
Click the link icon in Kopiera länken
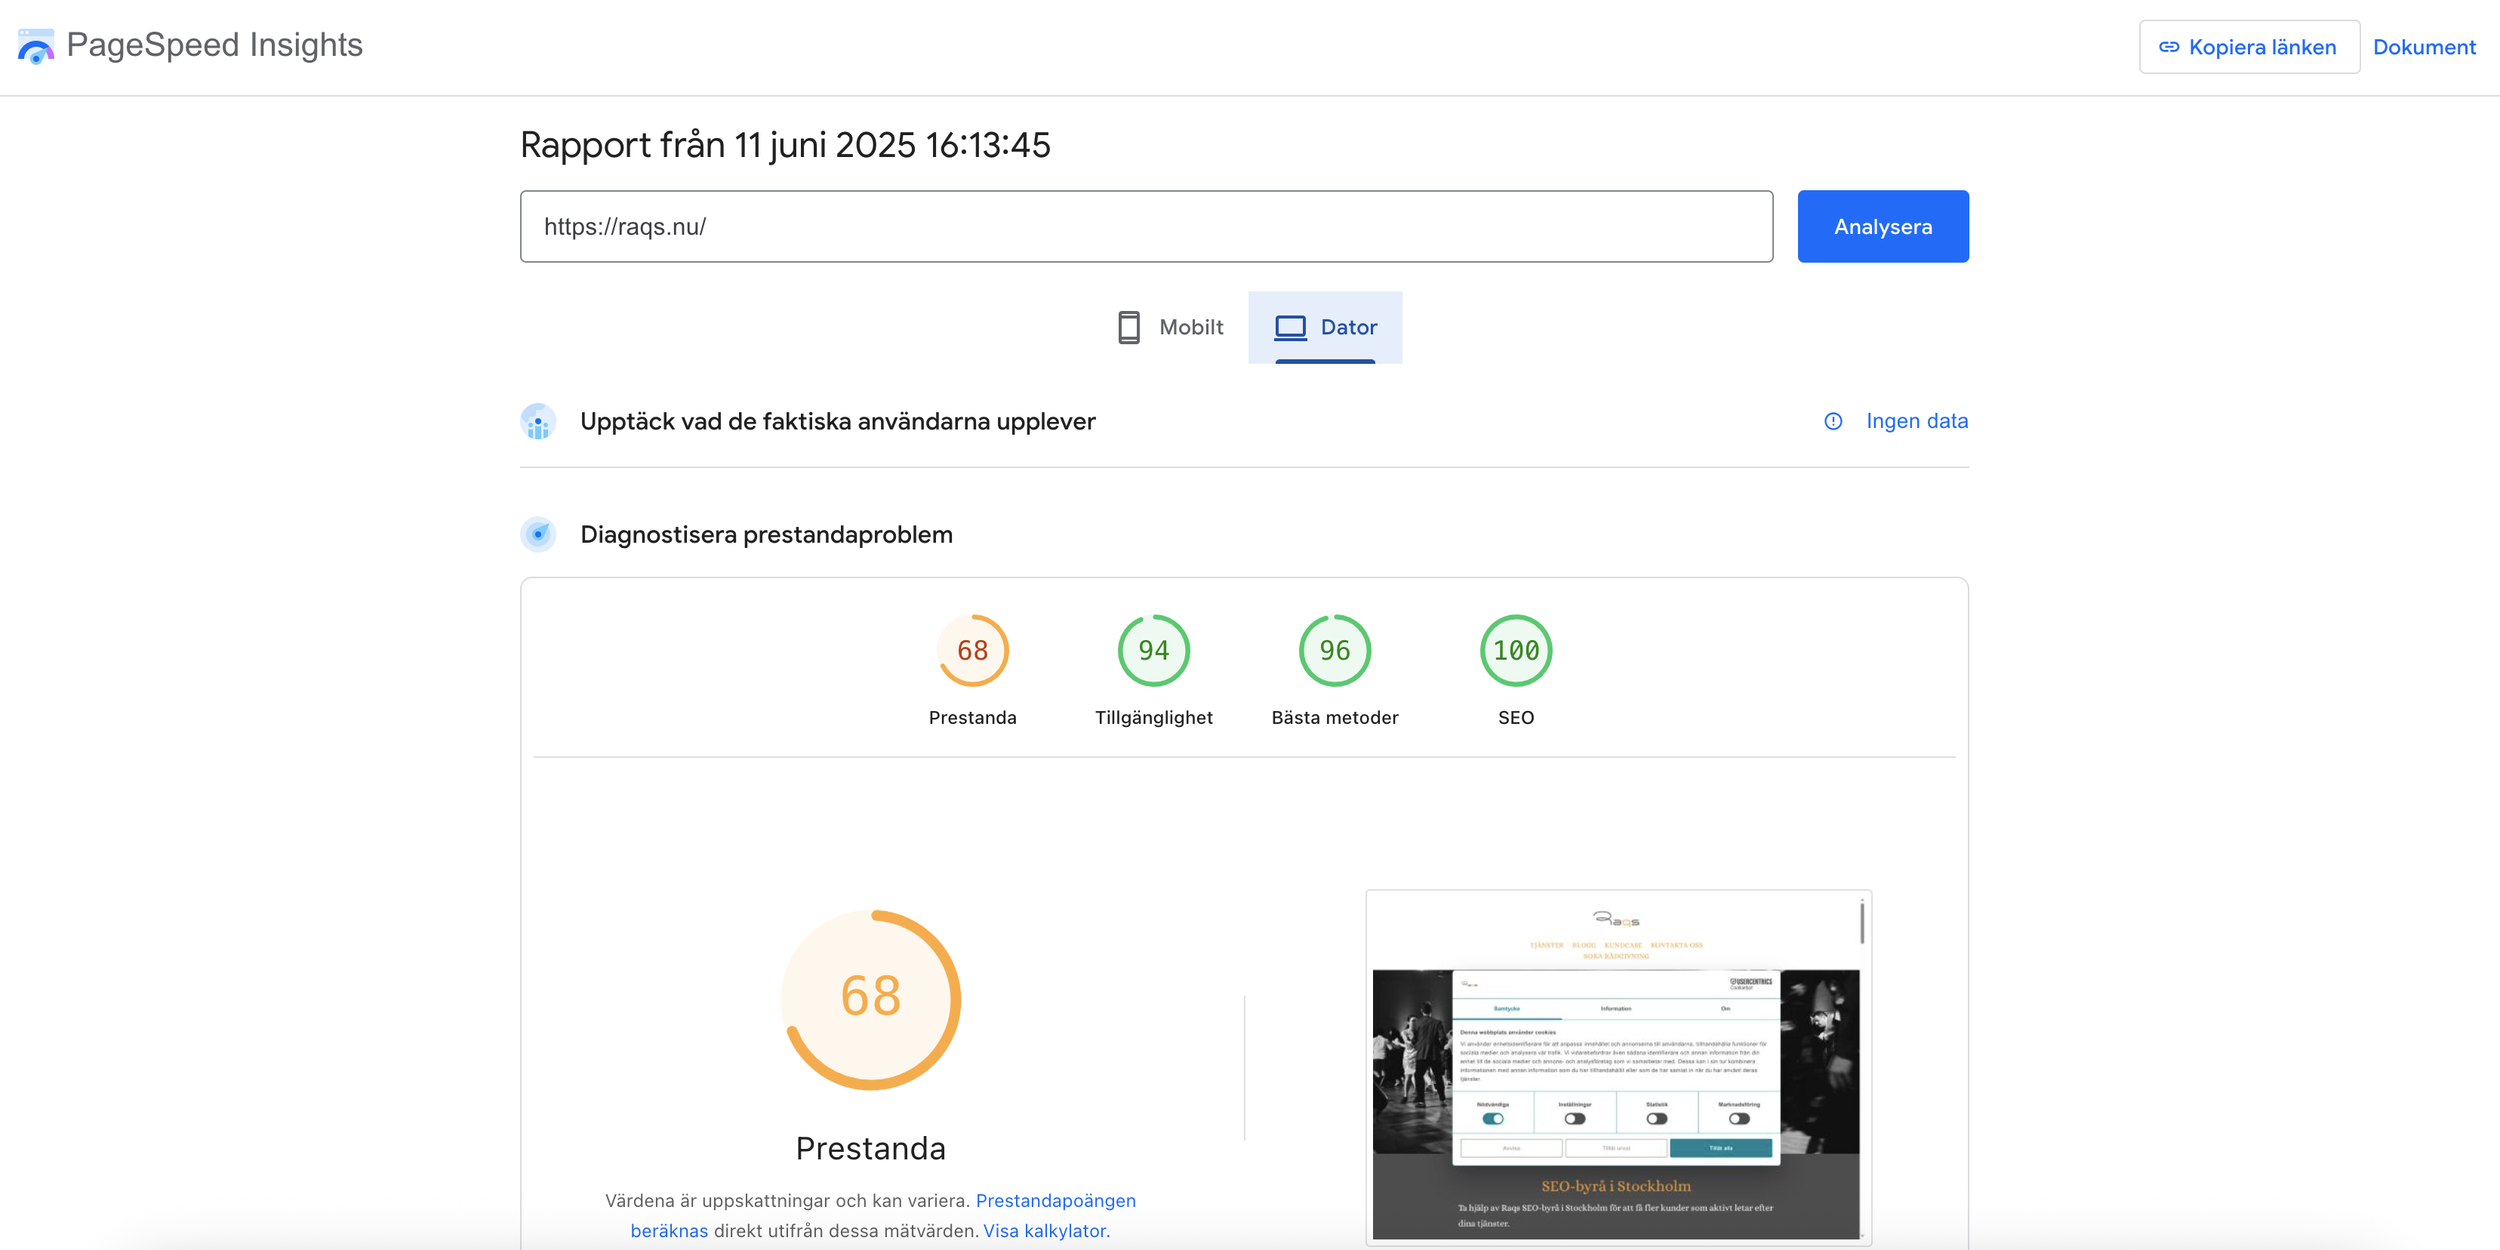tap(2168, 47)
